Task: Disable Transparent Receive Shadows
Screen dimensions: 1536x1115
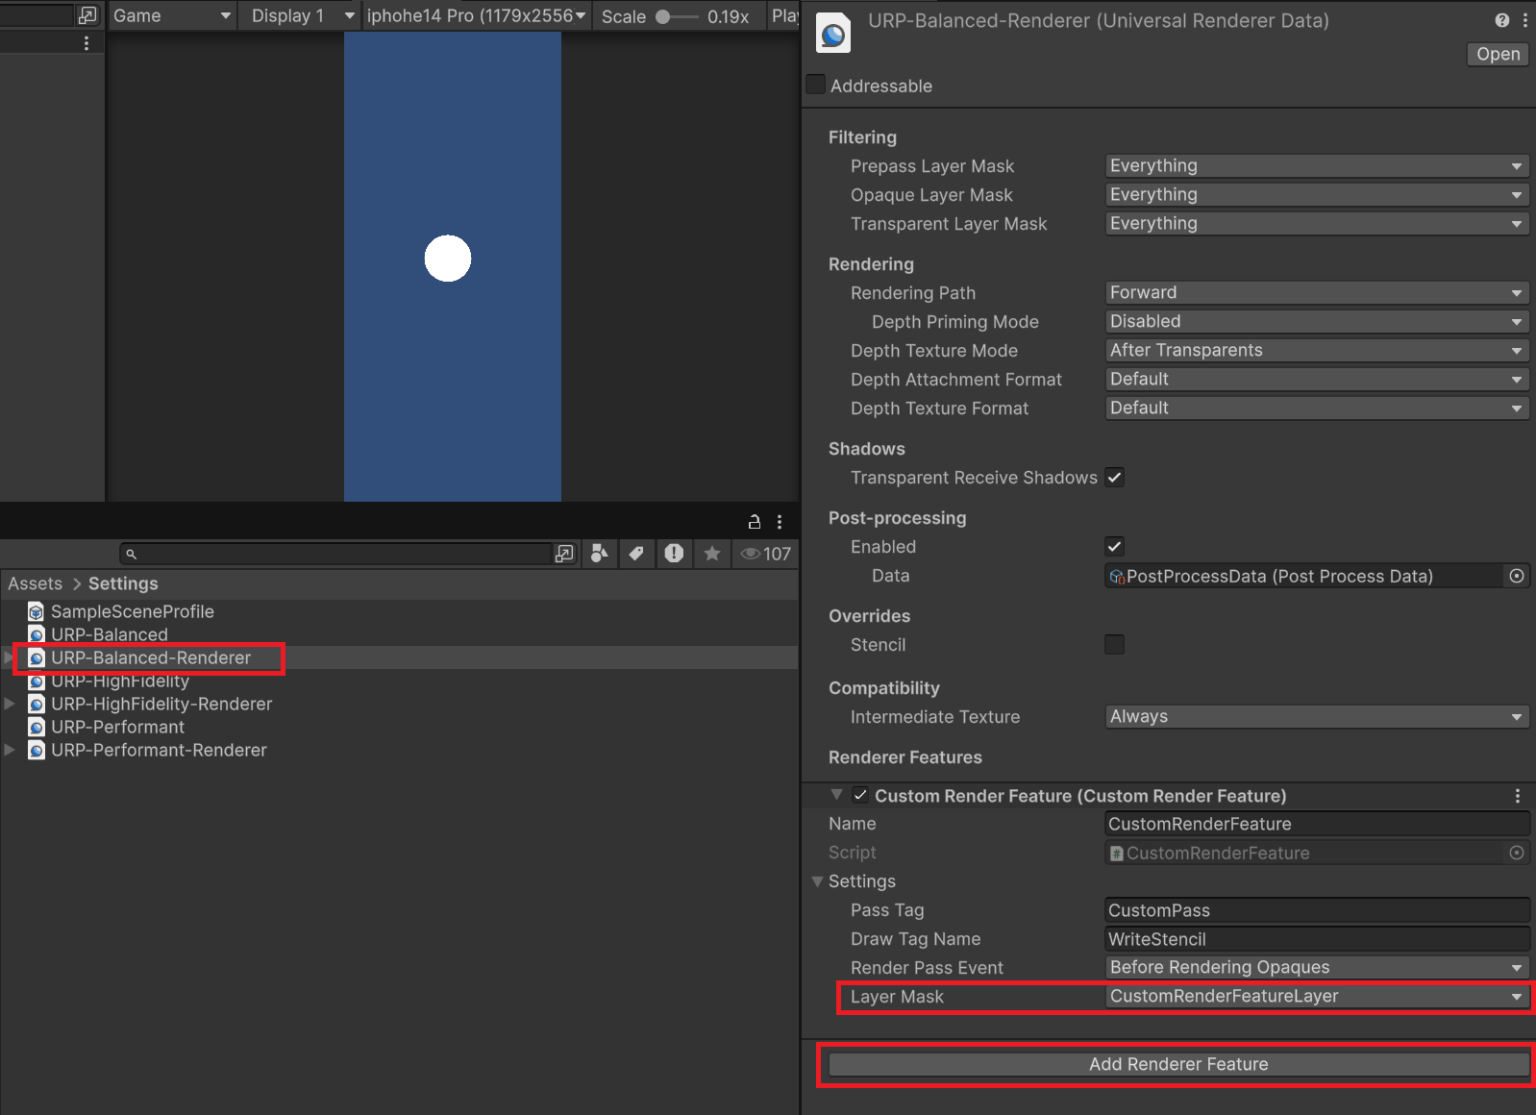Action: click(x=1114, y=478)
